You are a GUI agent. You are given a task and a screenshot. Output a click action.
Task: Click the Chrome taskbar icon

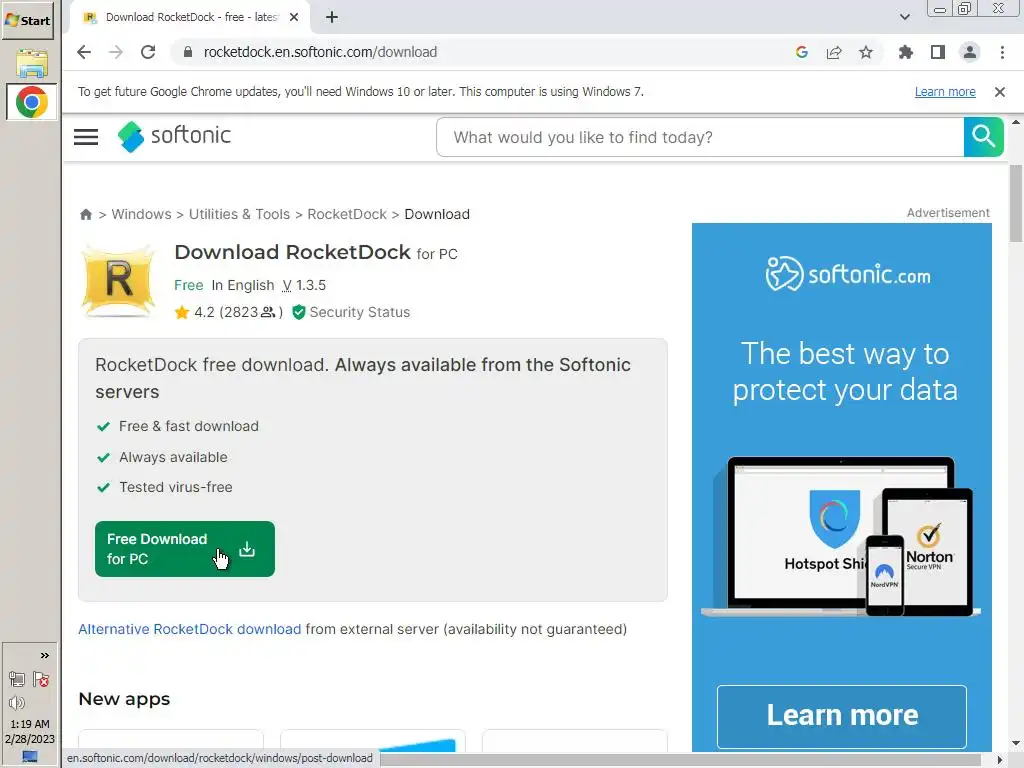pos(31,102)
